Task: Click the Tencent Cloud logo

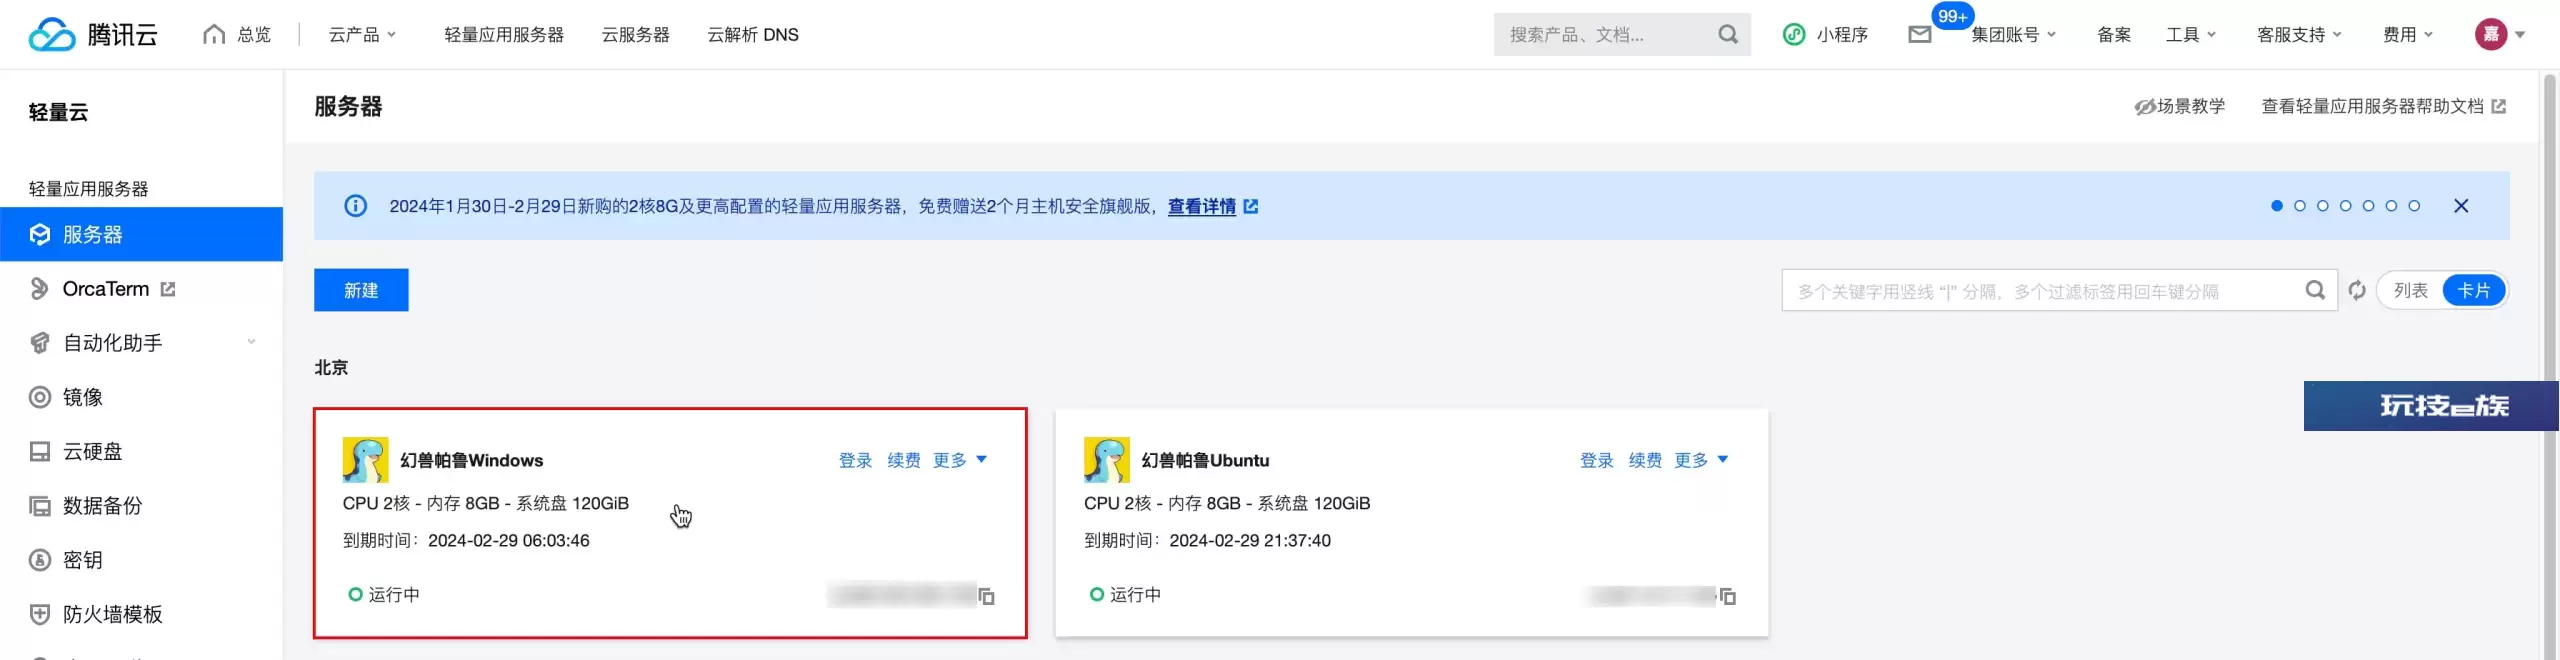Action: tap(93, 34)
